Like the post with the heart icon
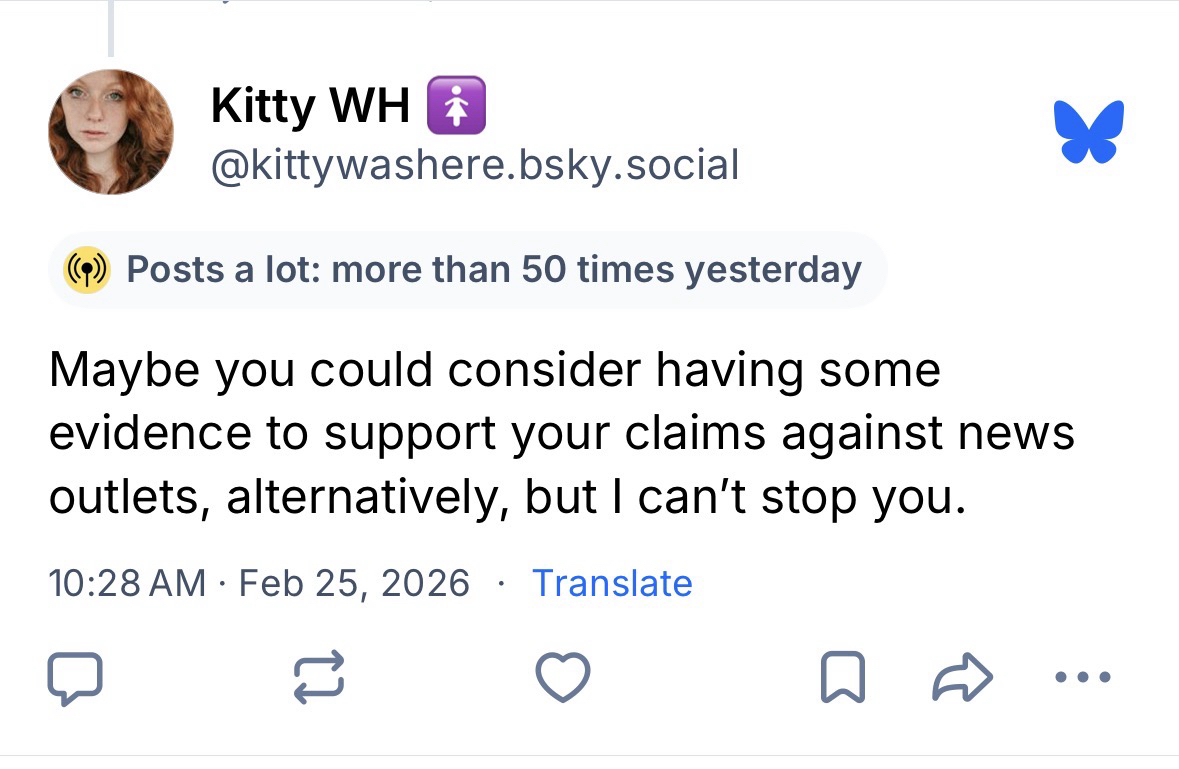Image resolution: width=1179 pixels, height=769 pixels. coord(564,677)
